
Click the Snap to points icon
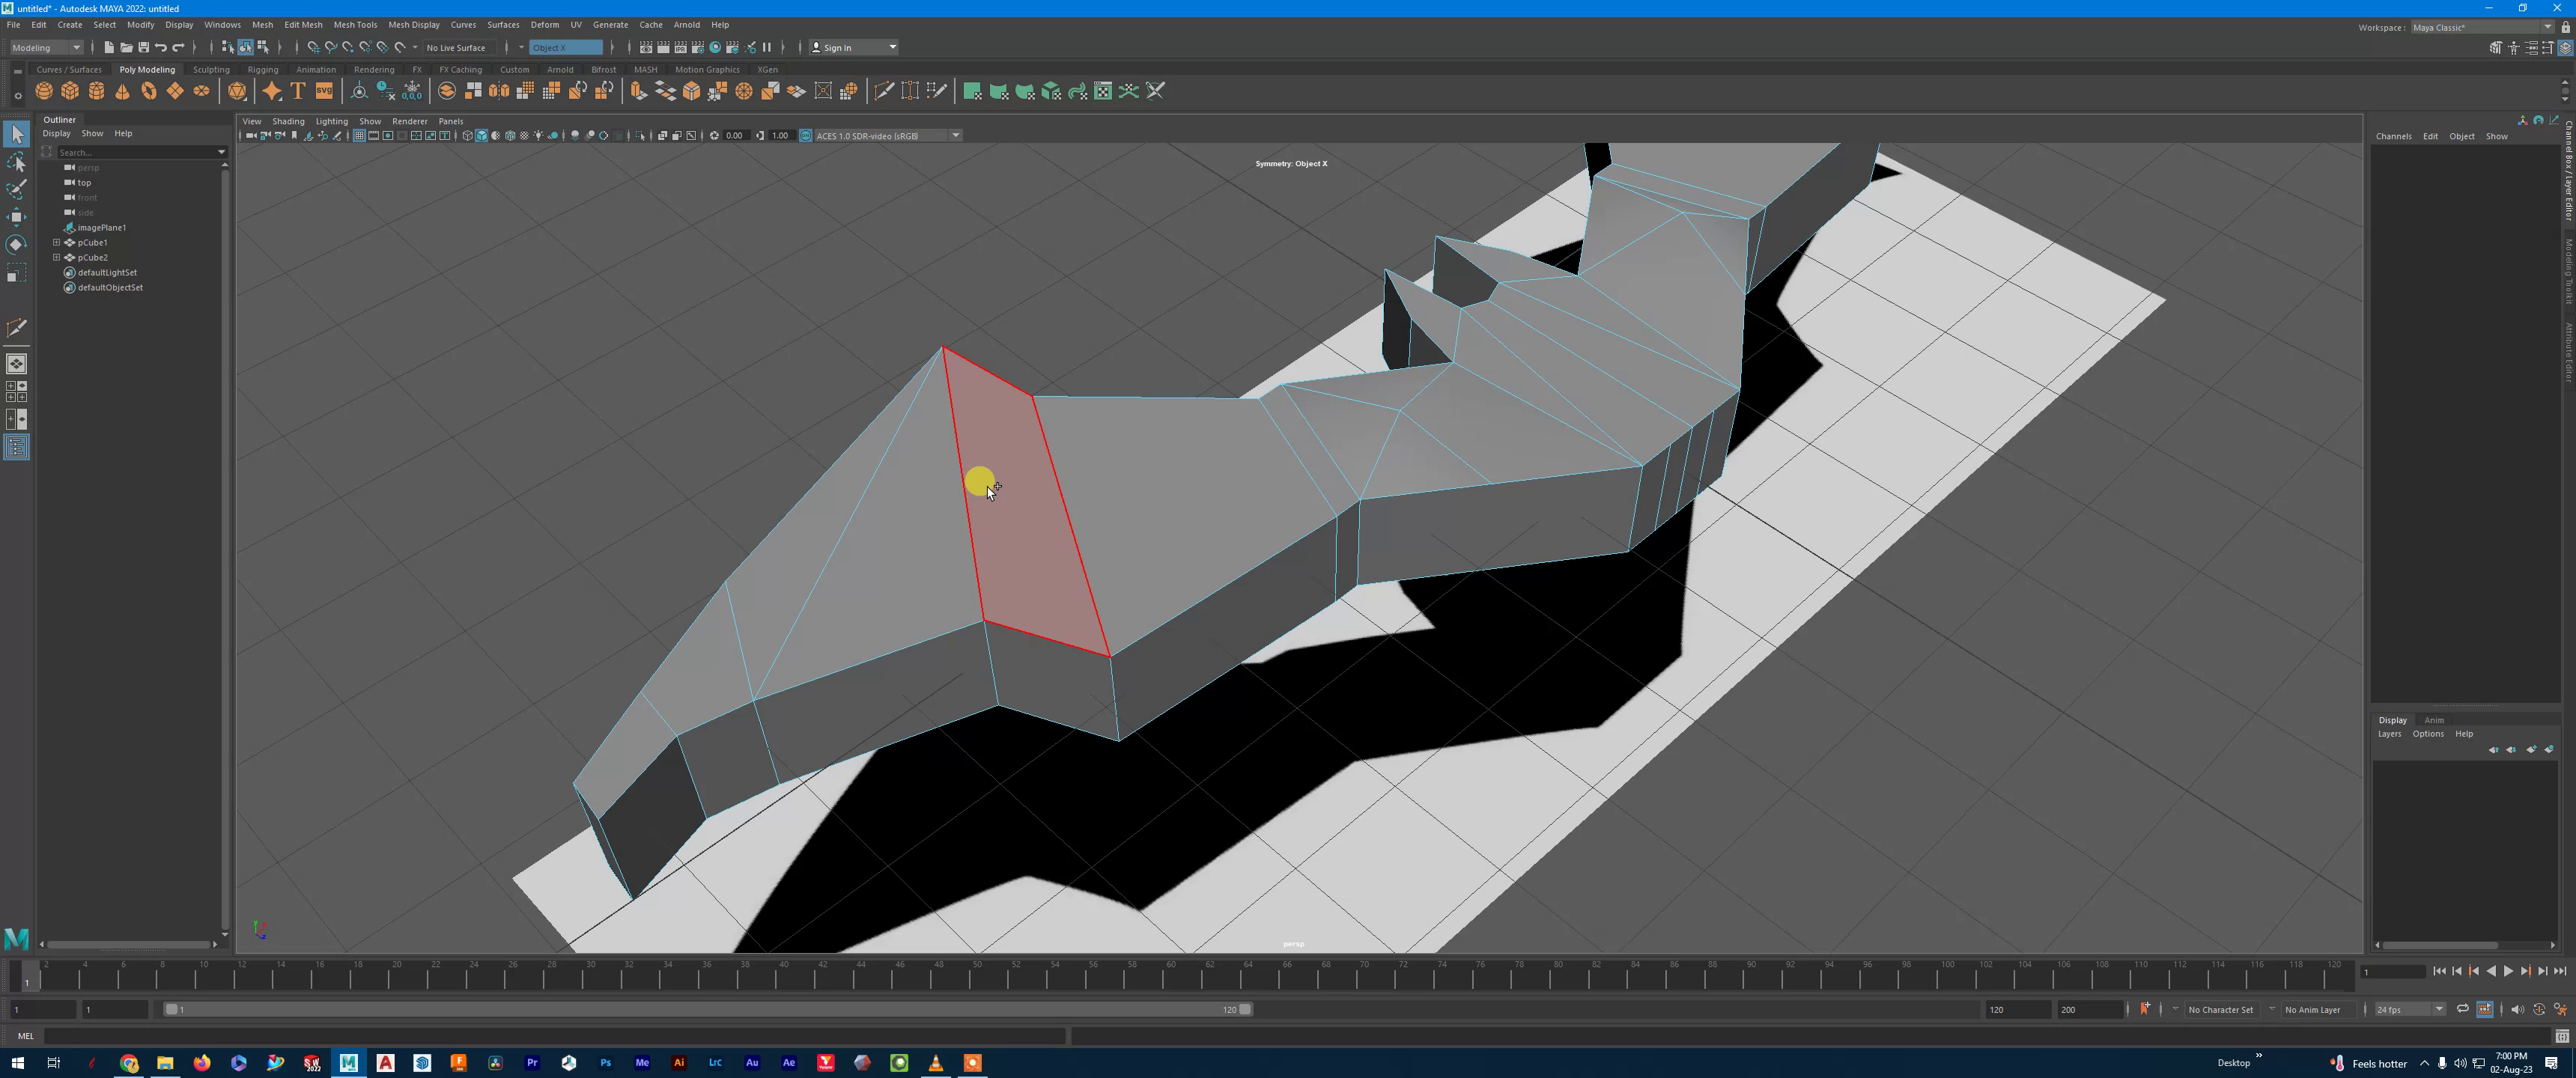click(x=348, y=47)
